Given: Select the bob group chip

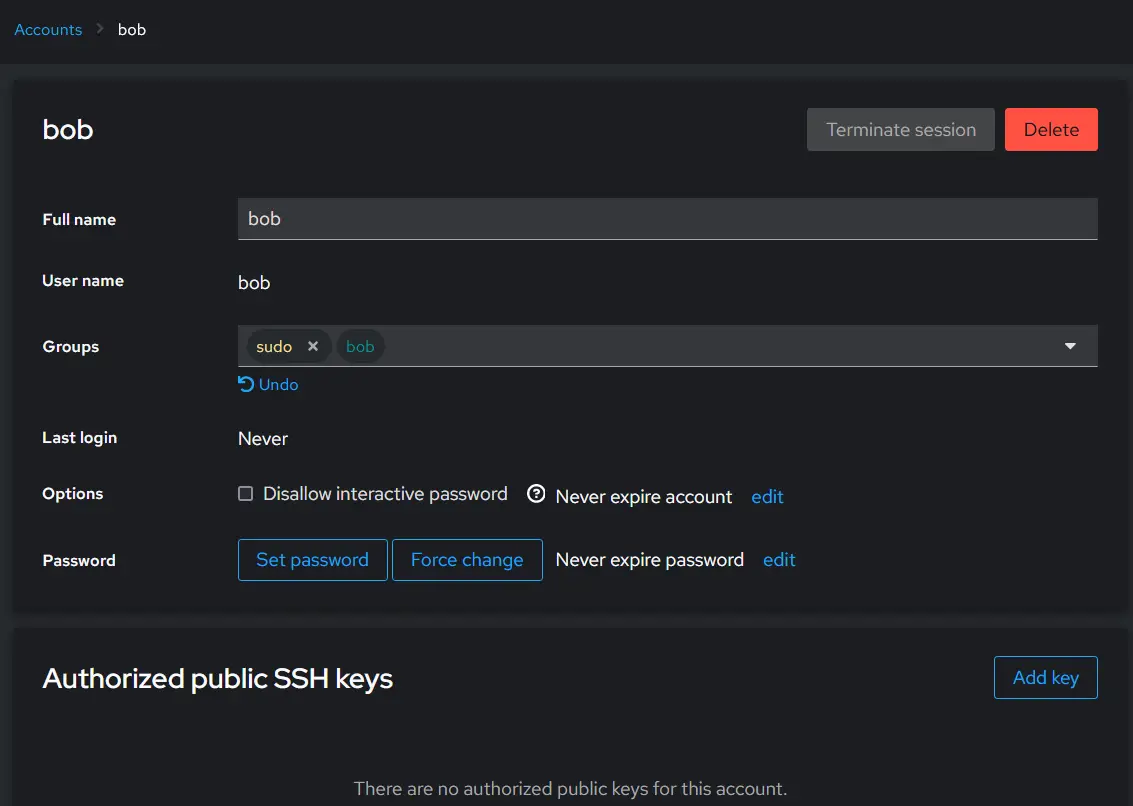Looking at the screenshot, I should (x=360, y=346).
